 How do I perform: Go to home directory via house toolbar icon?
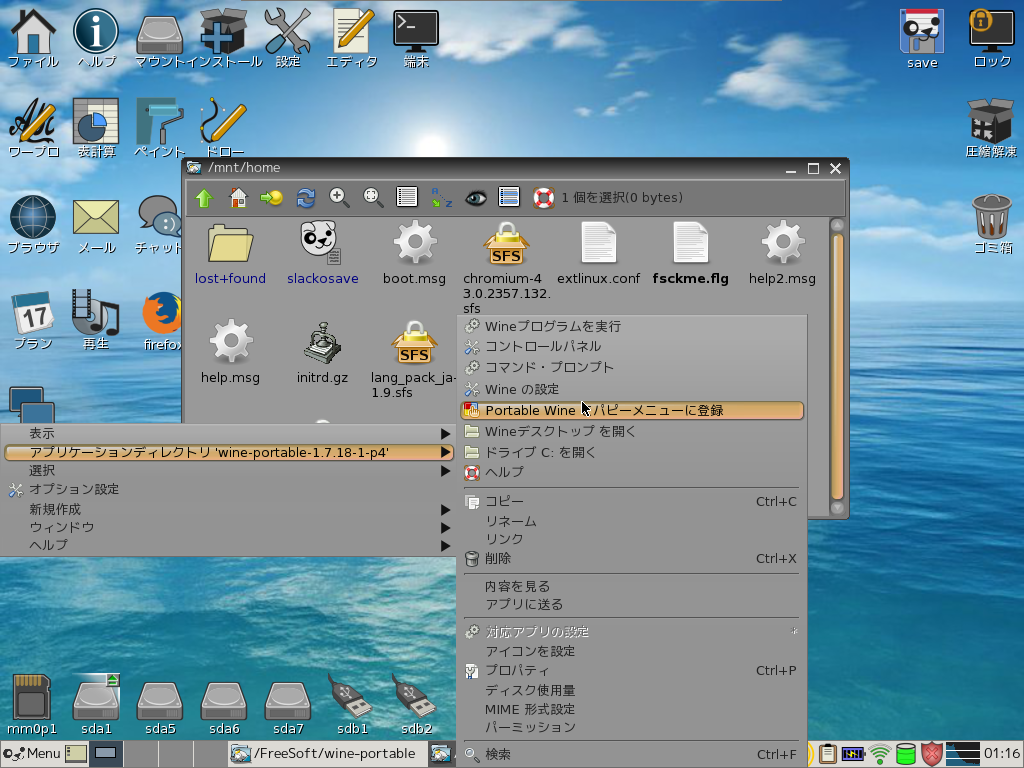(238, 198)
